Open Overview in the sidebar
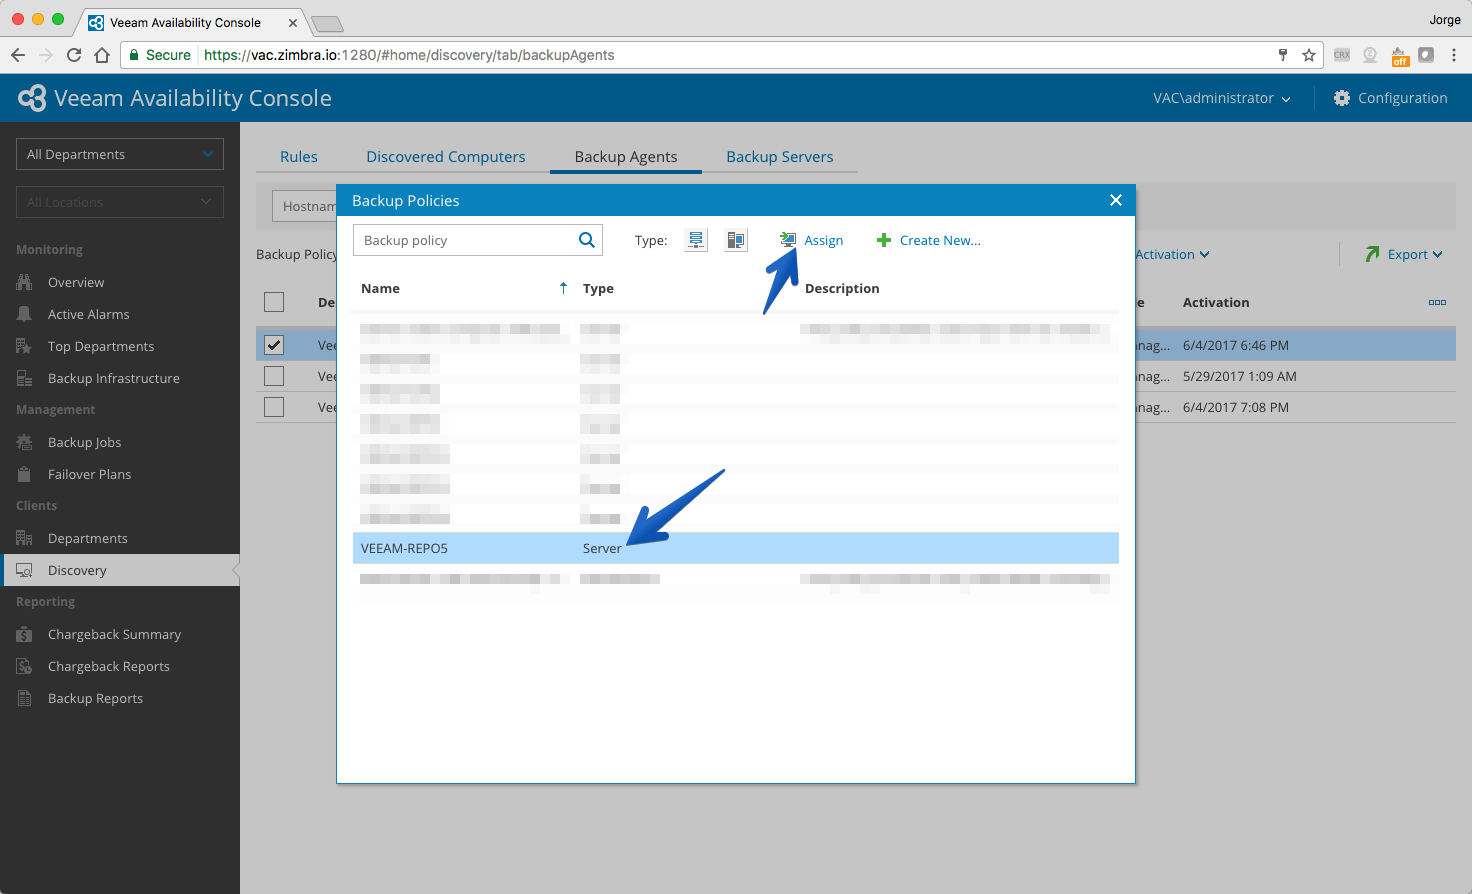Viewport: 1472px width, 894px height. (x=76, y=282)
